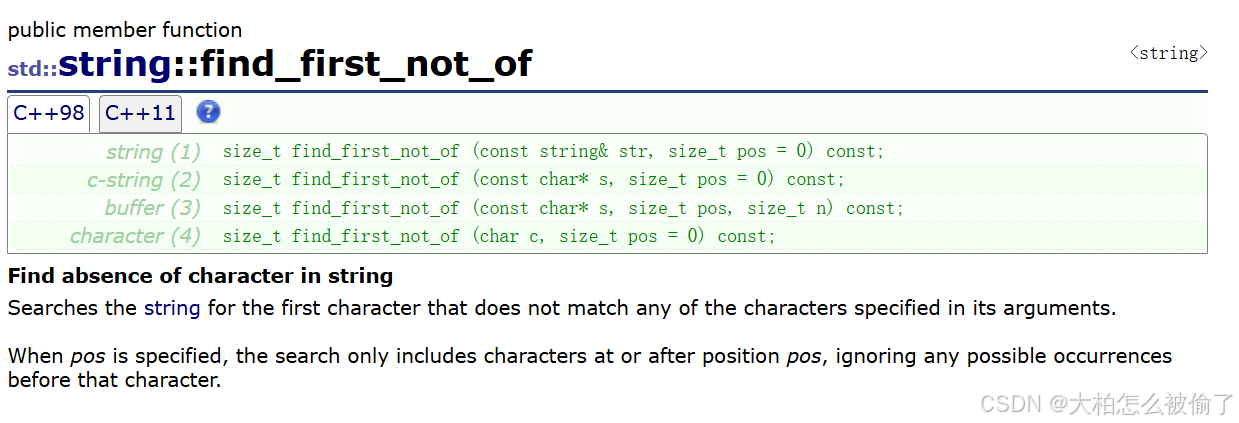Select the string (1) overload label

click(153, 152)
